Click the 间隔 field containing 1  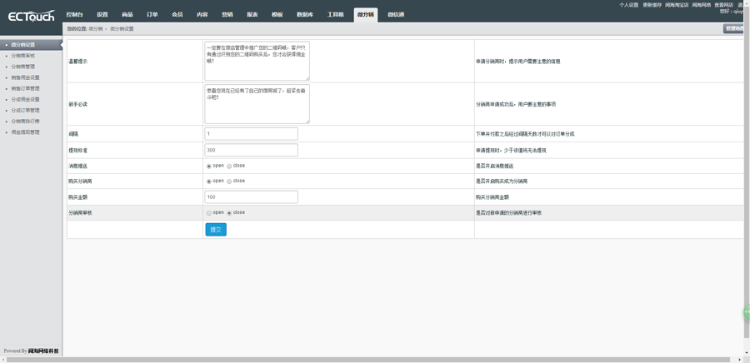[251, 134]
